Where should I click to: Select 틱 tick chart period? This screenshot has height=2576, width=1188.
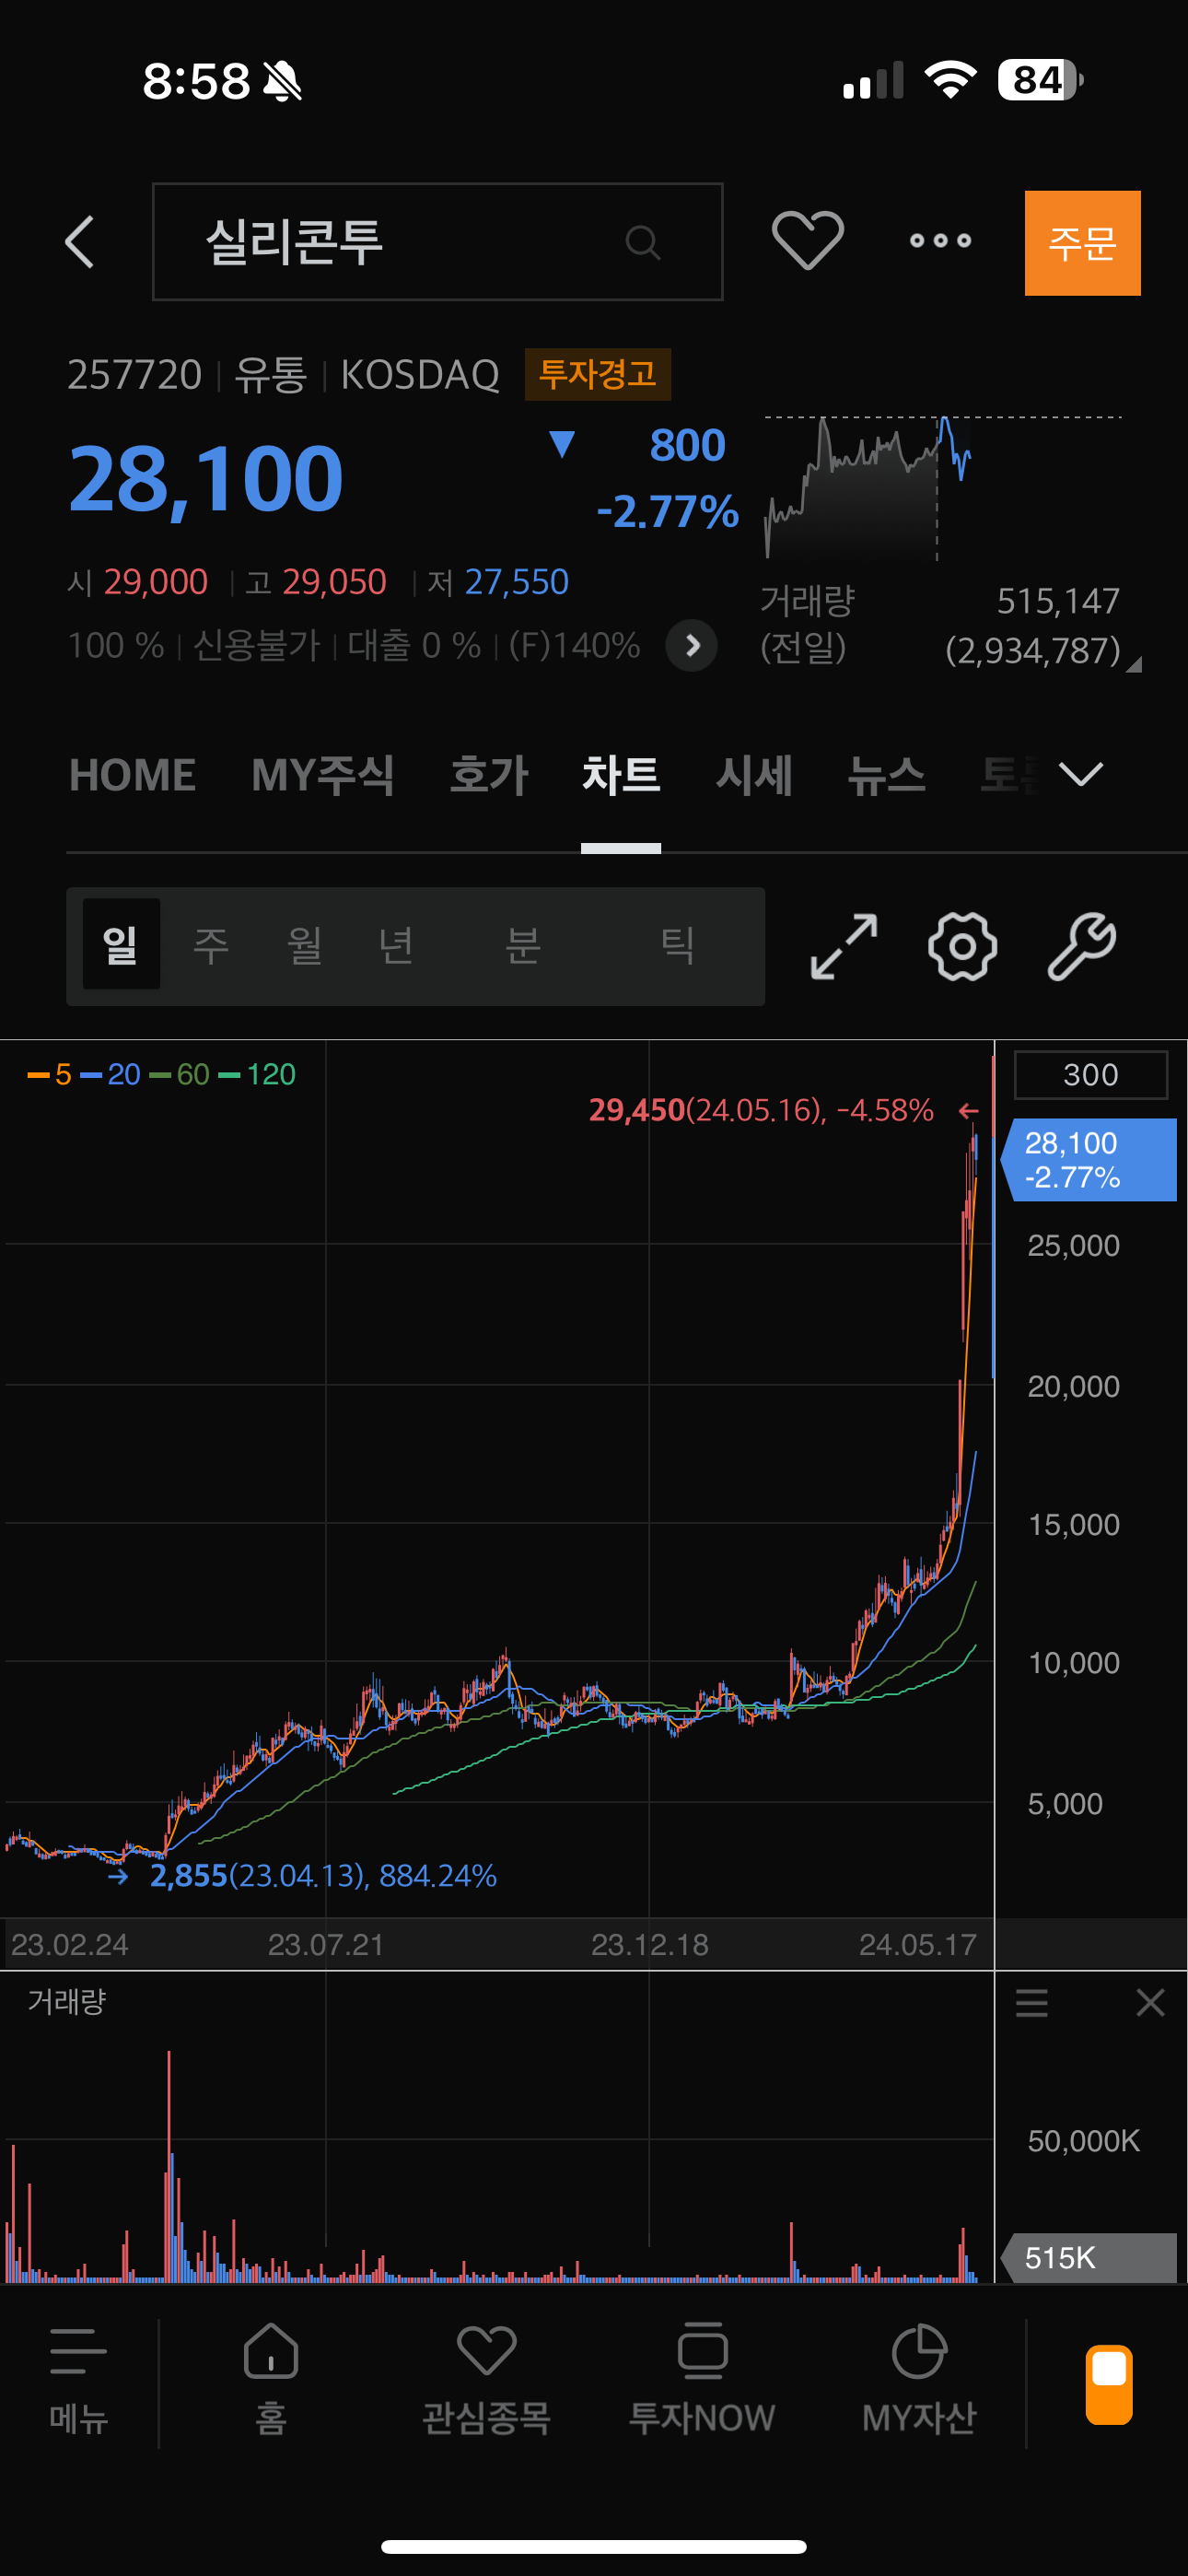pos(678,944)
